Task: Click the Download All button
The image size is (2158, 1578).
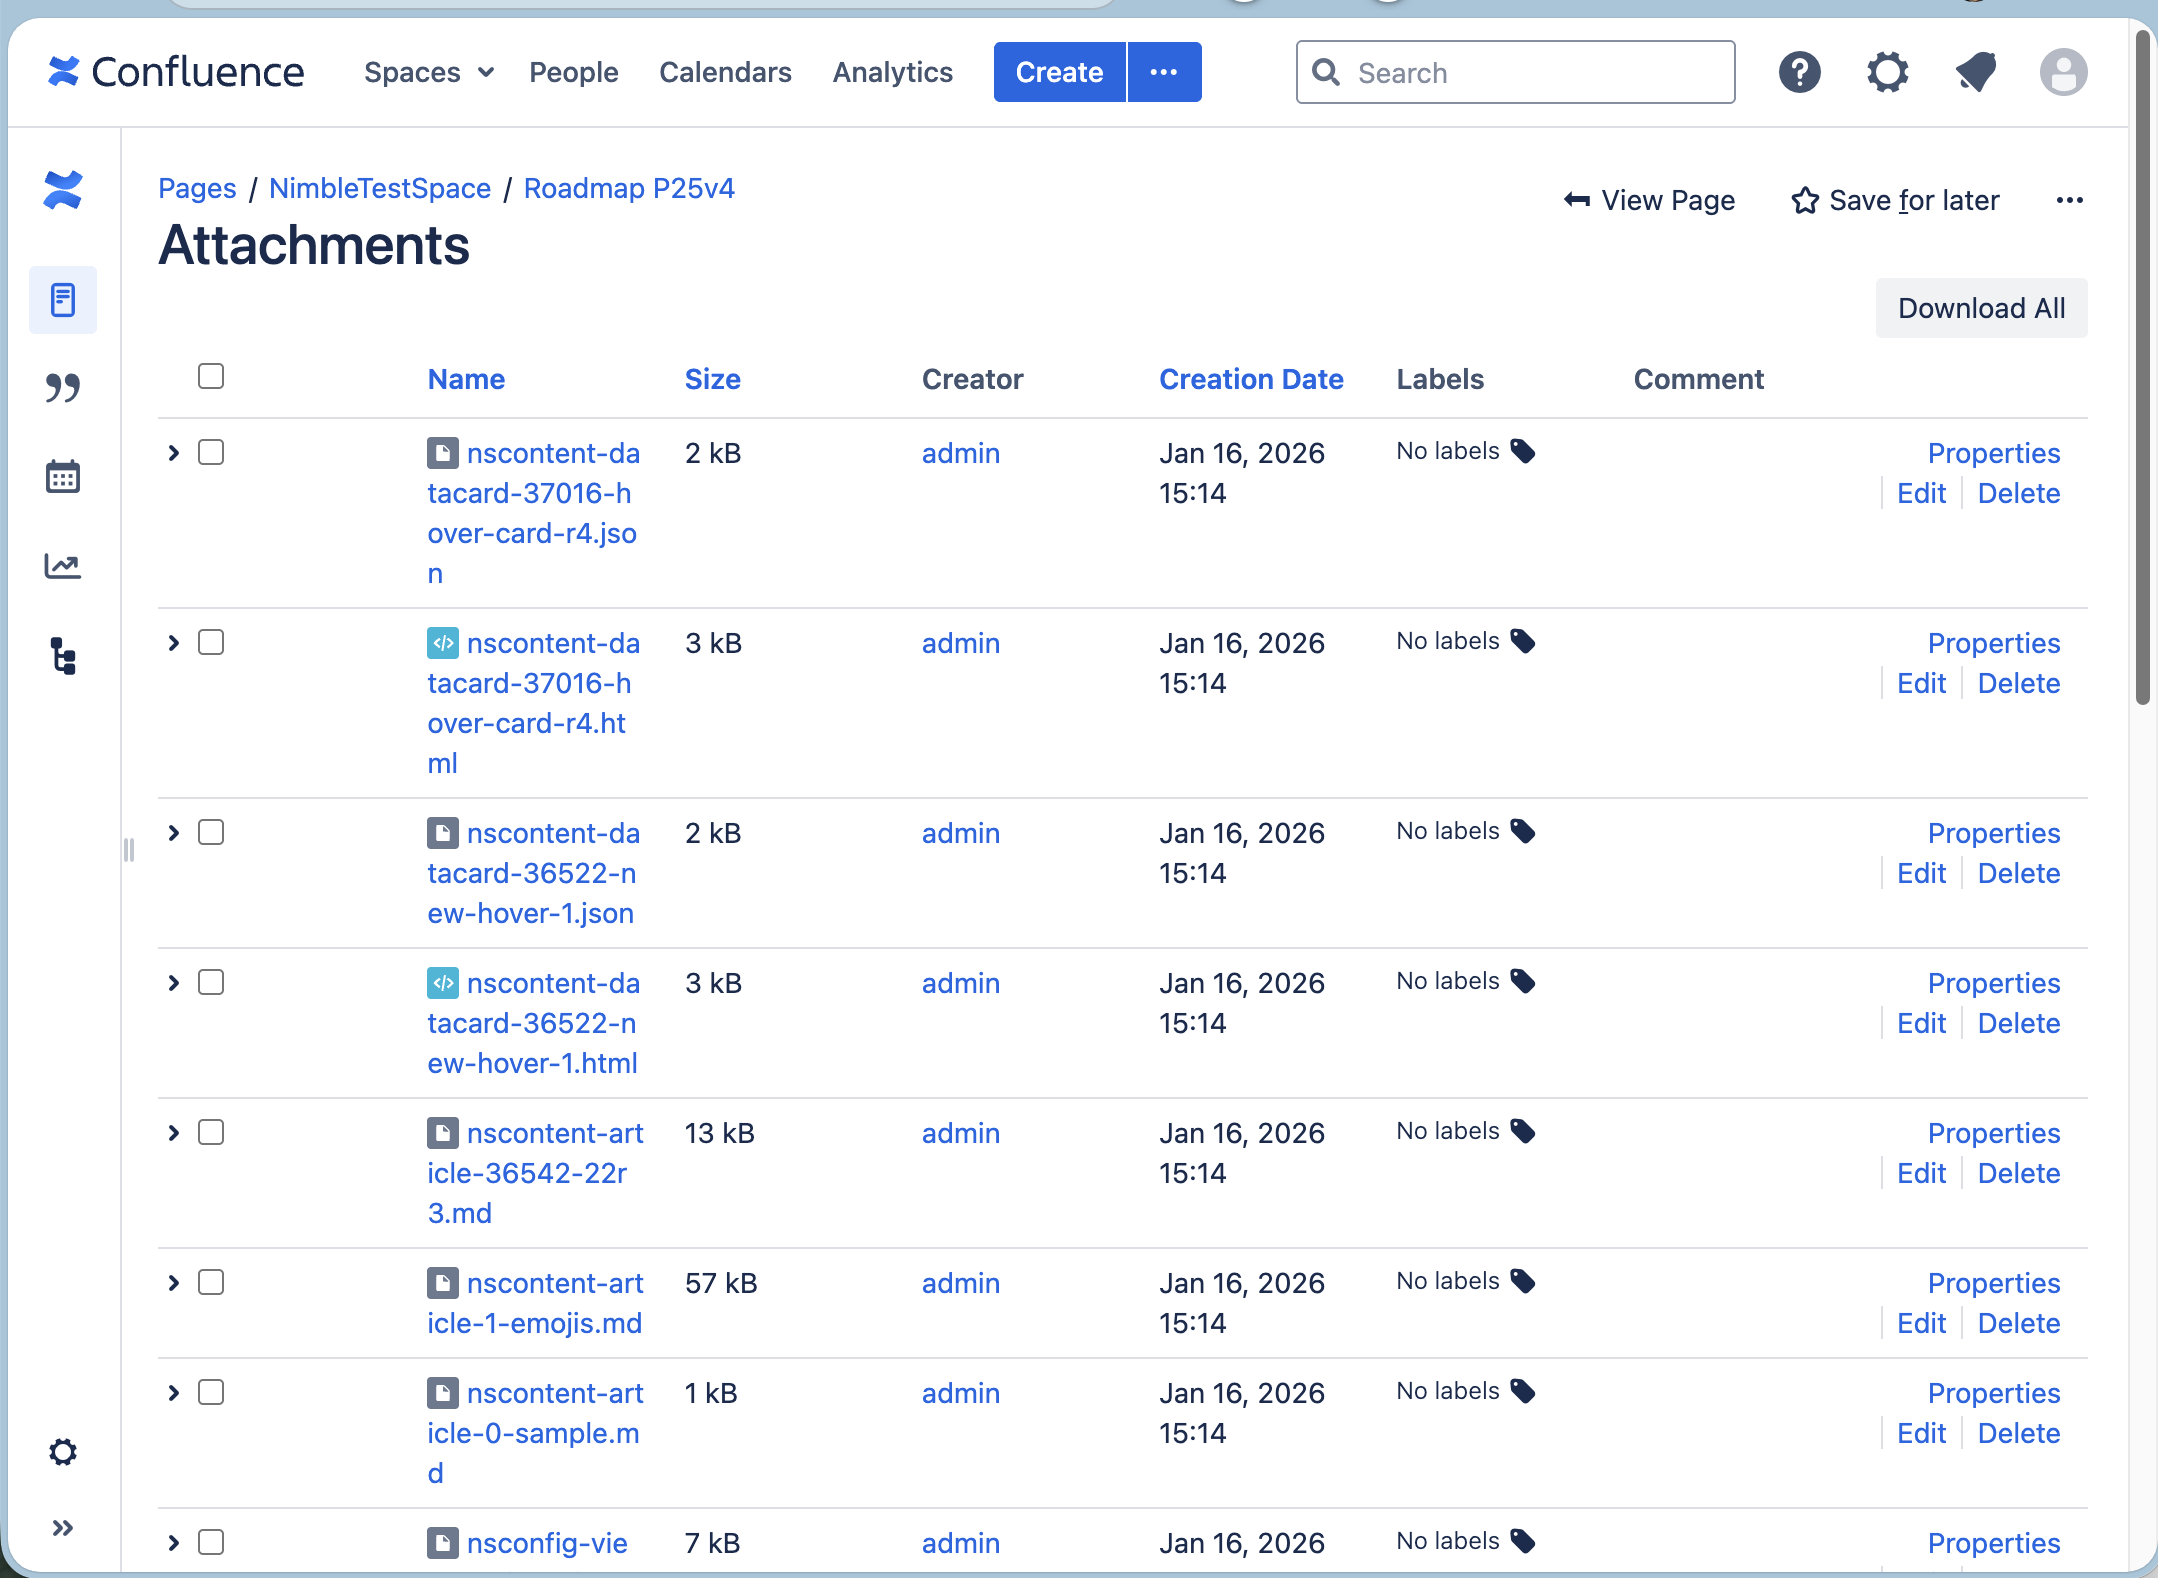Action: click(x=1979, y=308)
